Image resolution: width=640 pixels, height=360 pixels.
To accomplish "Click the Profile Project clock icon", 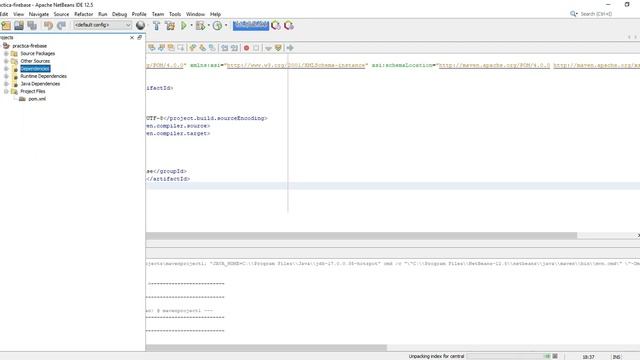I will (217, 25).
